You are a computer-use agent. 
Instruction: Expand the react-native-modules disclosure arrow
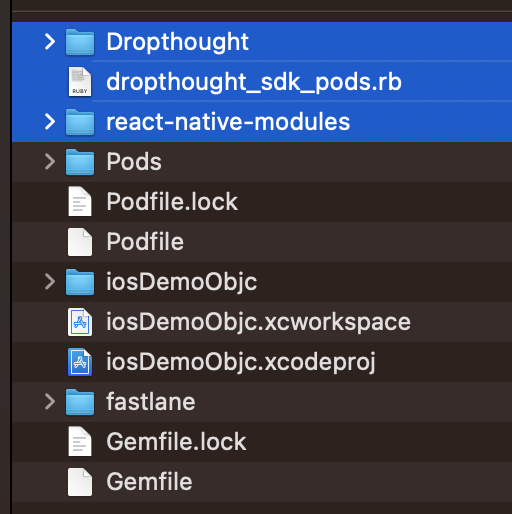click(x=50, y=122)
